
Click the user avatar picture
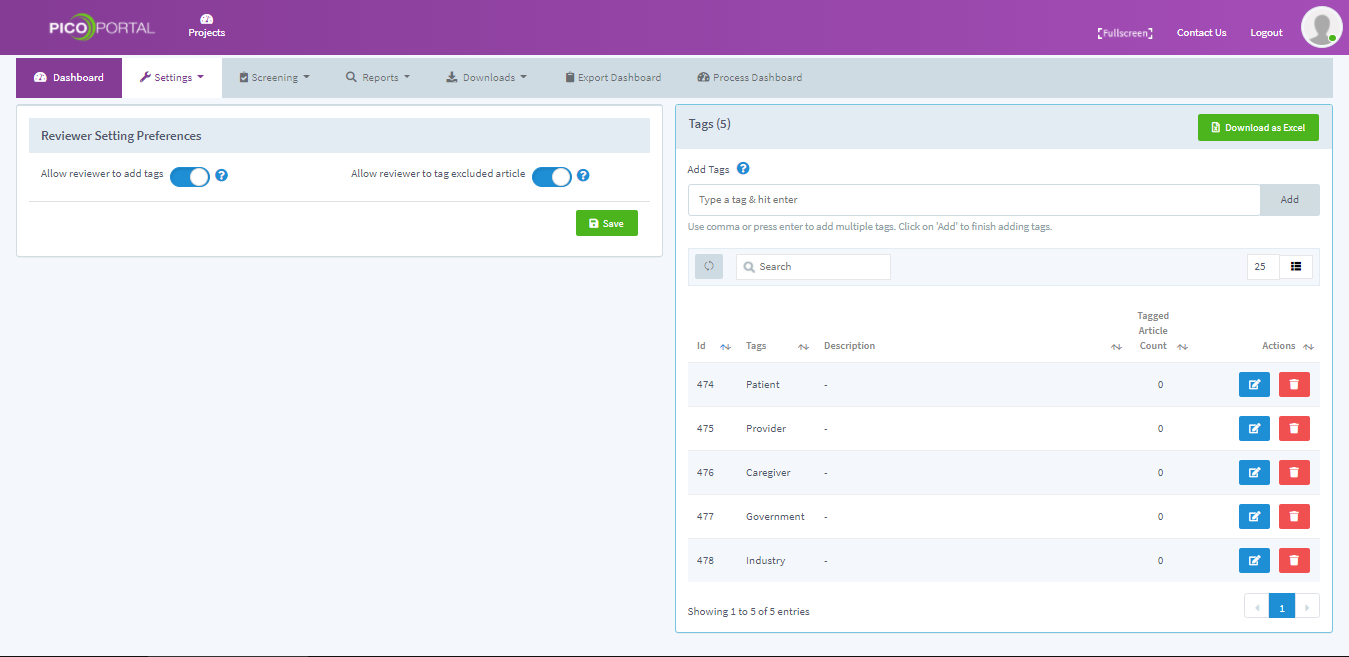click(1321, 27)
